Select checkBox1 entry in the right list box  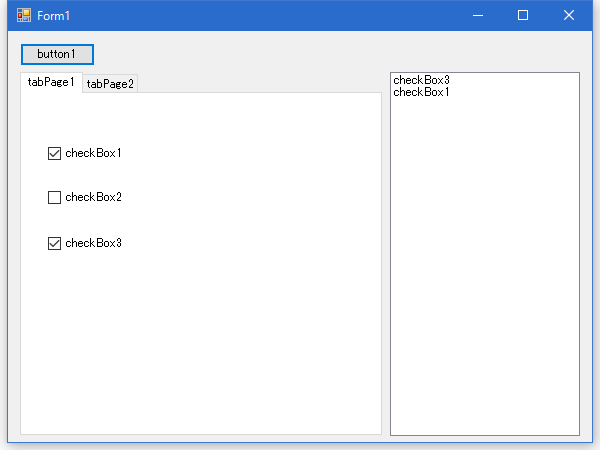[x=421, y=92]
